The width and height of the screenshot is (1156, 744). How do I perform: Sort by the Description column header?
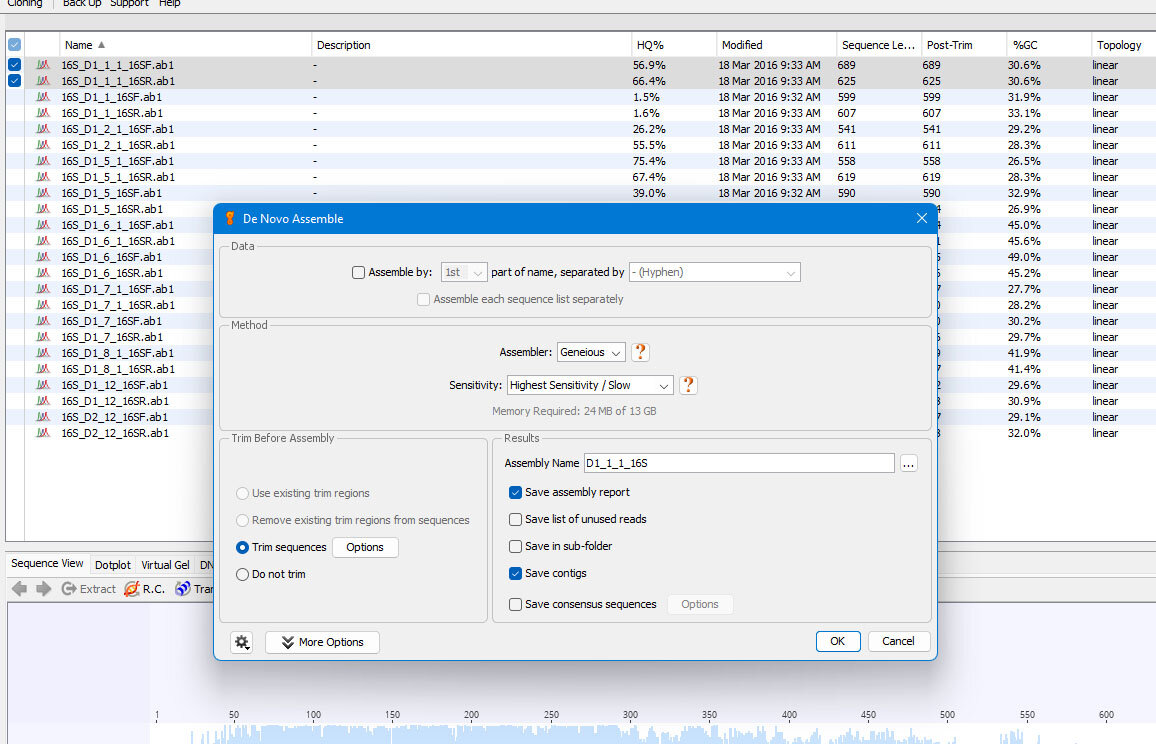[x=471, y=45]
